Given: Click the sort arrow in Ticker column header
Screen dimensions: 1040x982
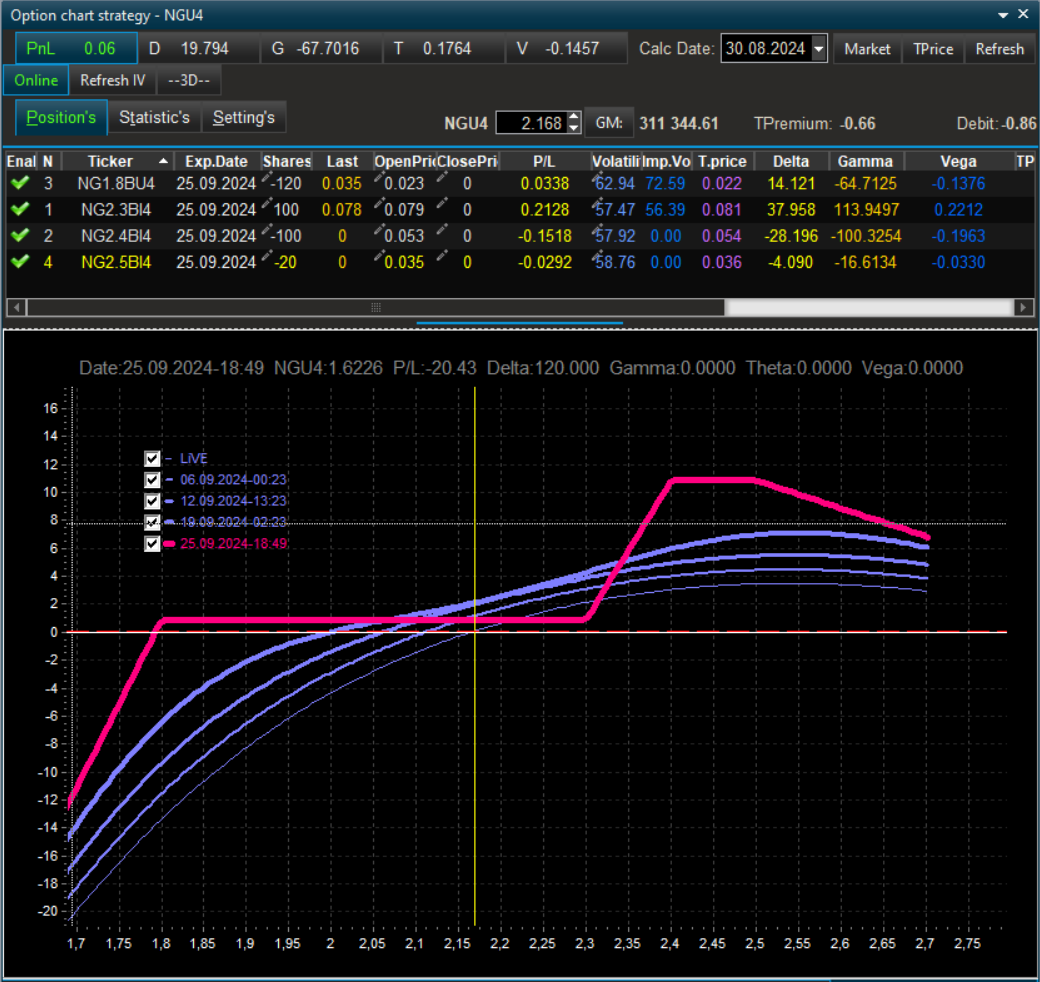Looking at the screenshot, I should point(163,161).
